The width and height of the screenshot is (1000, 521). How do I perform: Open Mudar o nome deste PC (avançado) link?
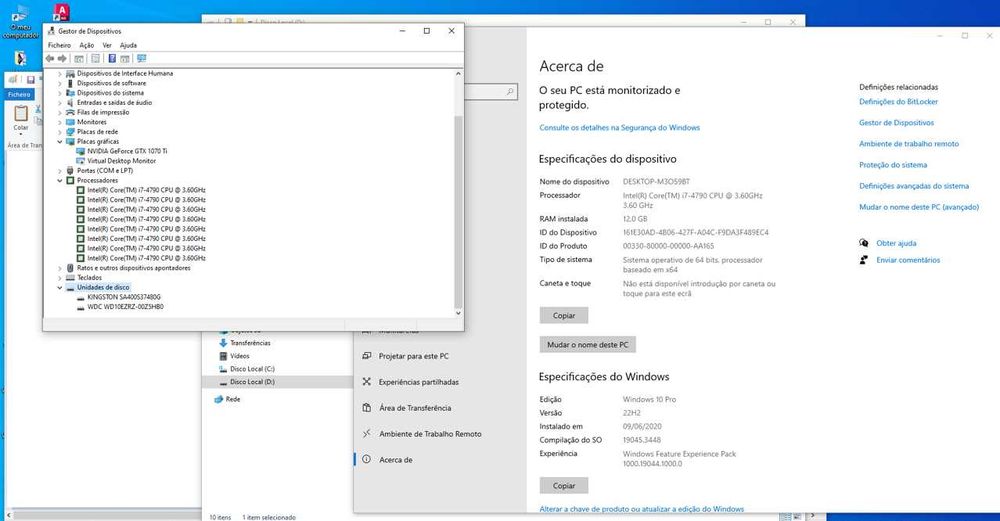click(x=919, y=207)
